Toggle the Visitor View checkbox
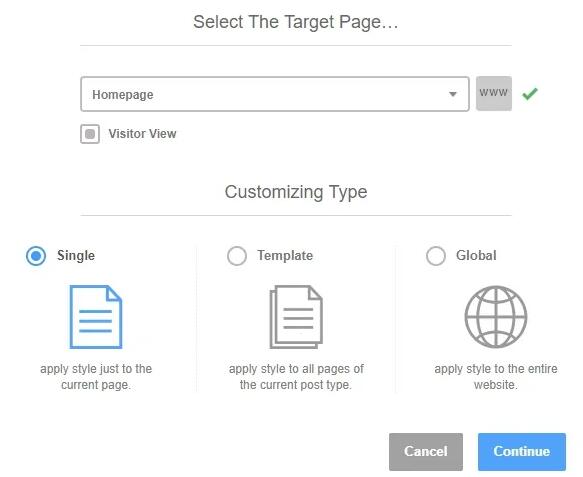Screen dimensions: 583x477 (90, 134)
